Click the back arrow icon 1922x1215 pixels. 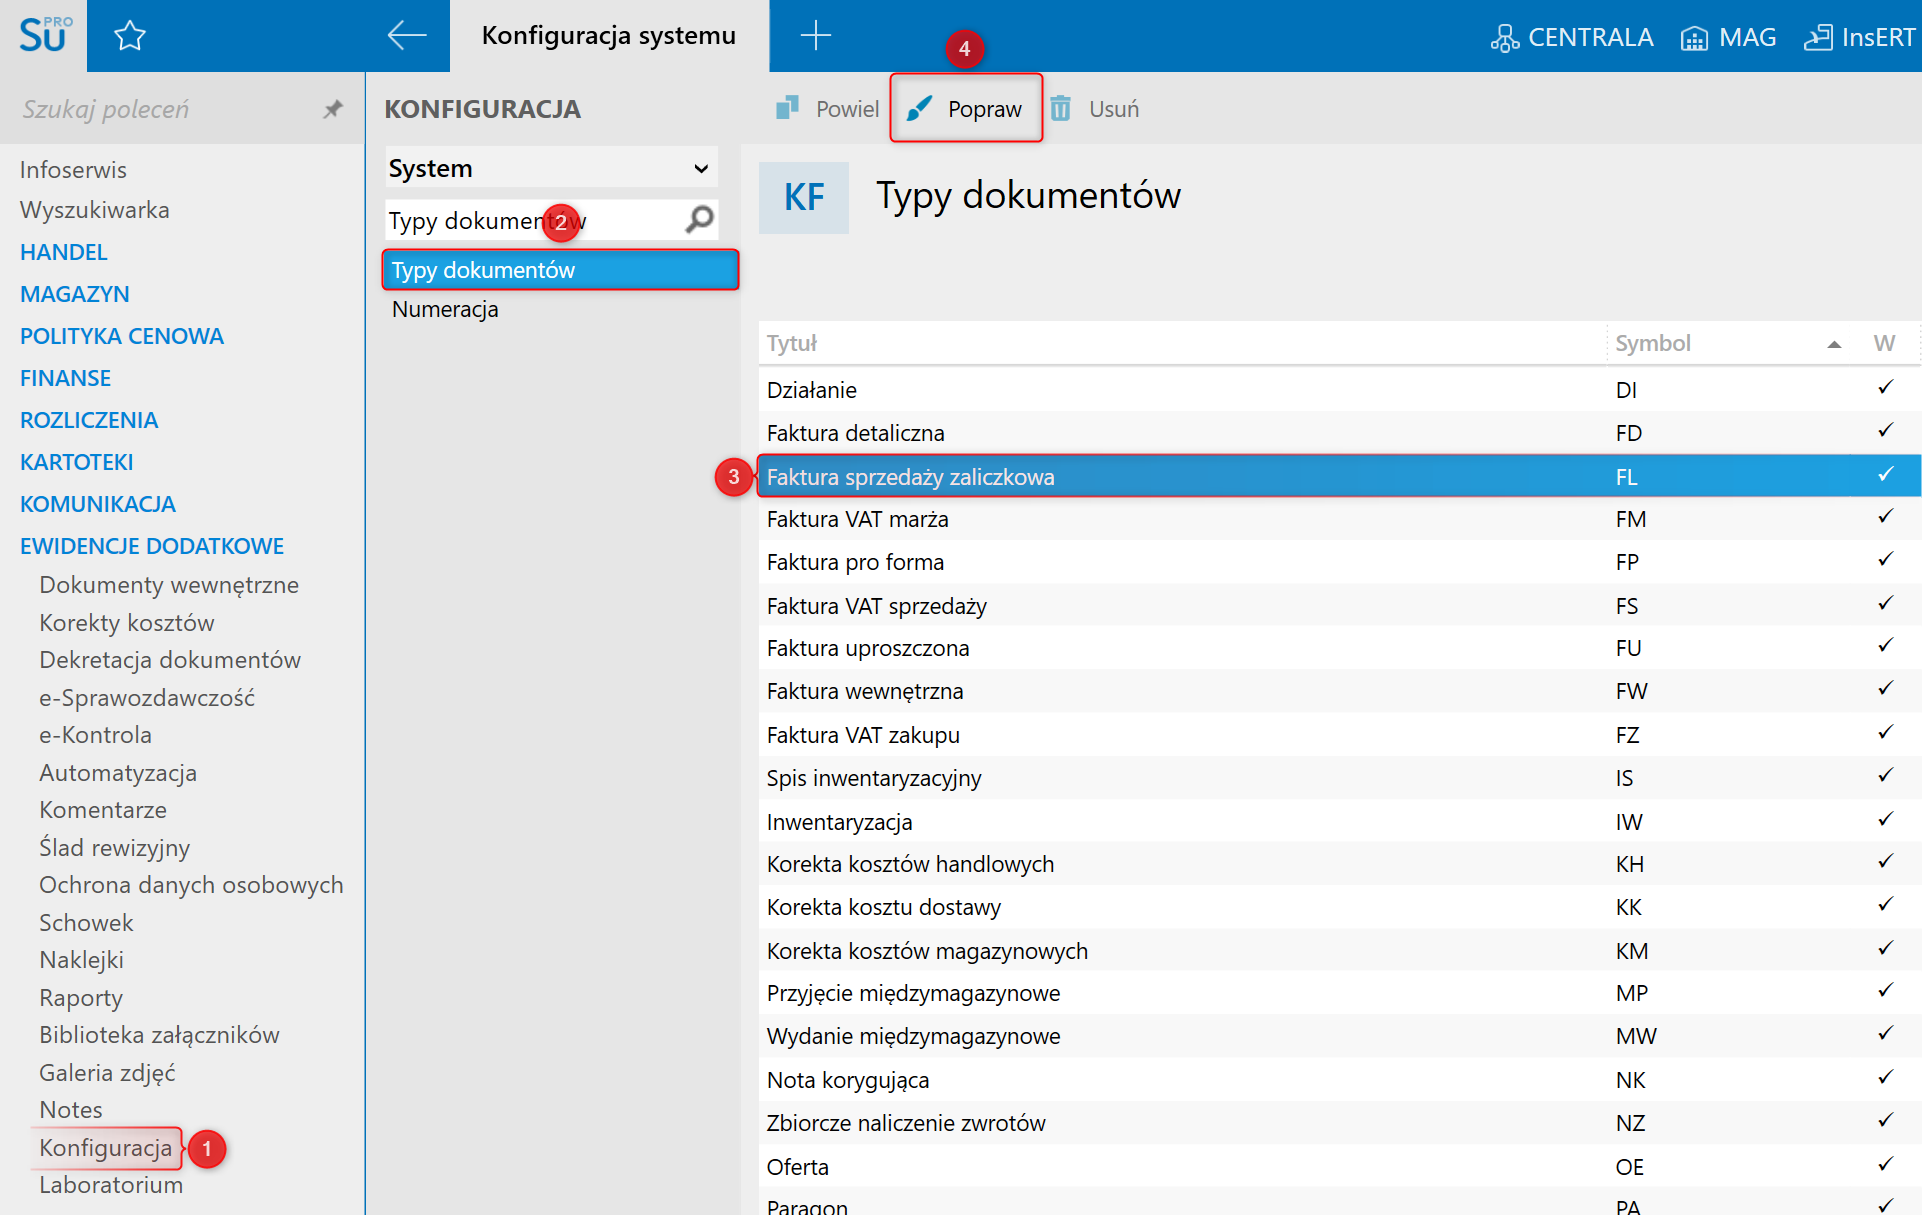click(x=407, y=36)
